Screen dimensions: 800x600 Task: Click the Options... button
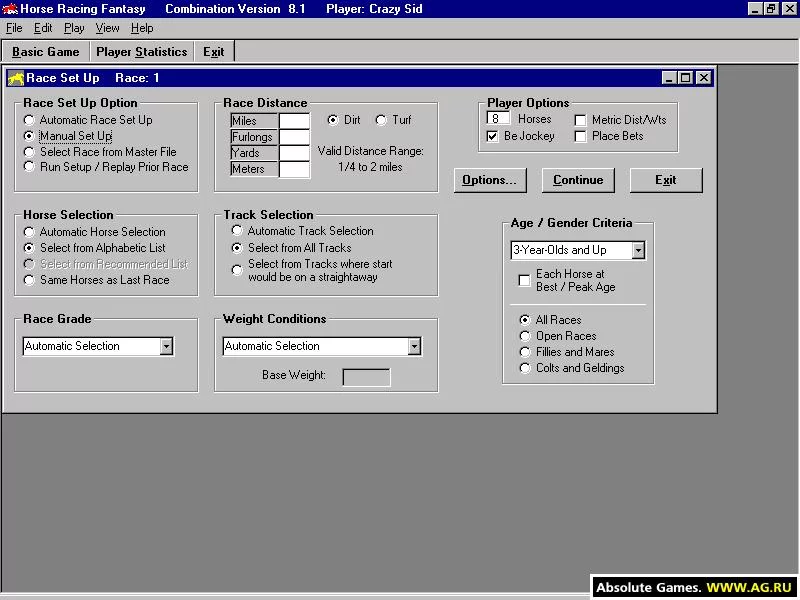click(x=490, y=180)
